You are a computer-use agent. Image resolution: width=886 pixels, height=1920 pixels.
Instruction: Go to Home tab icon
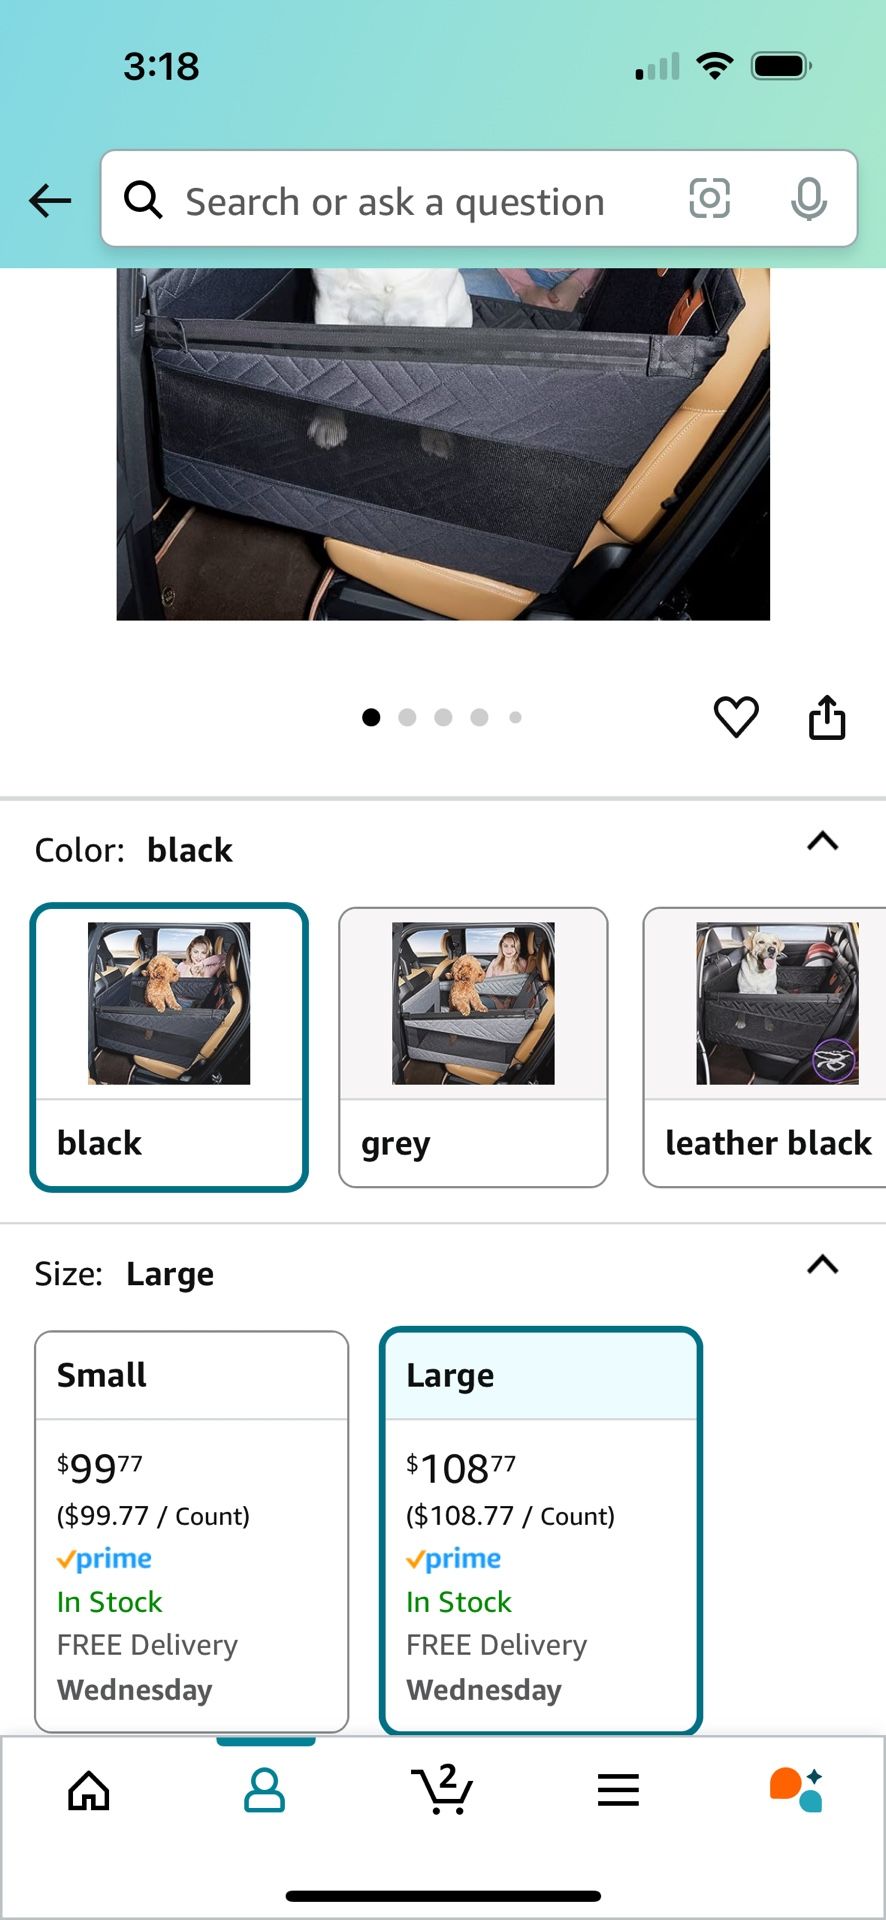[89, 1790]
